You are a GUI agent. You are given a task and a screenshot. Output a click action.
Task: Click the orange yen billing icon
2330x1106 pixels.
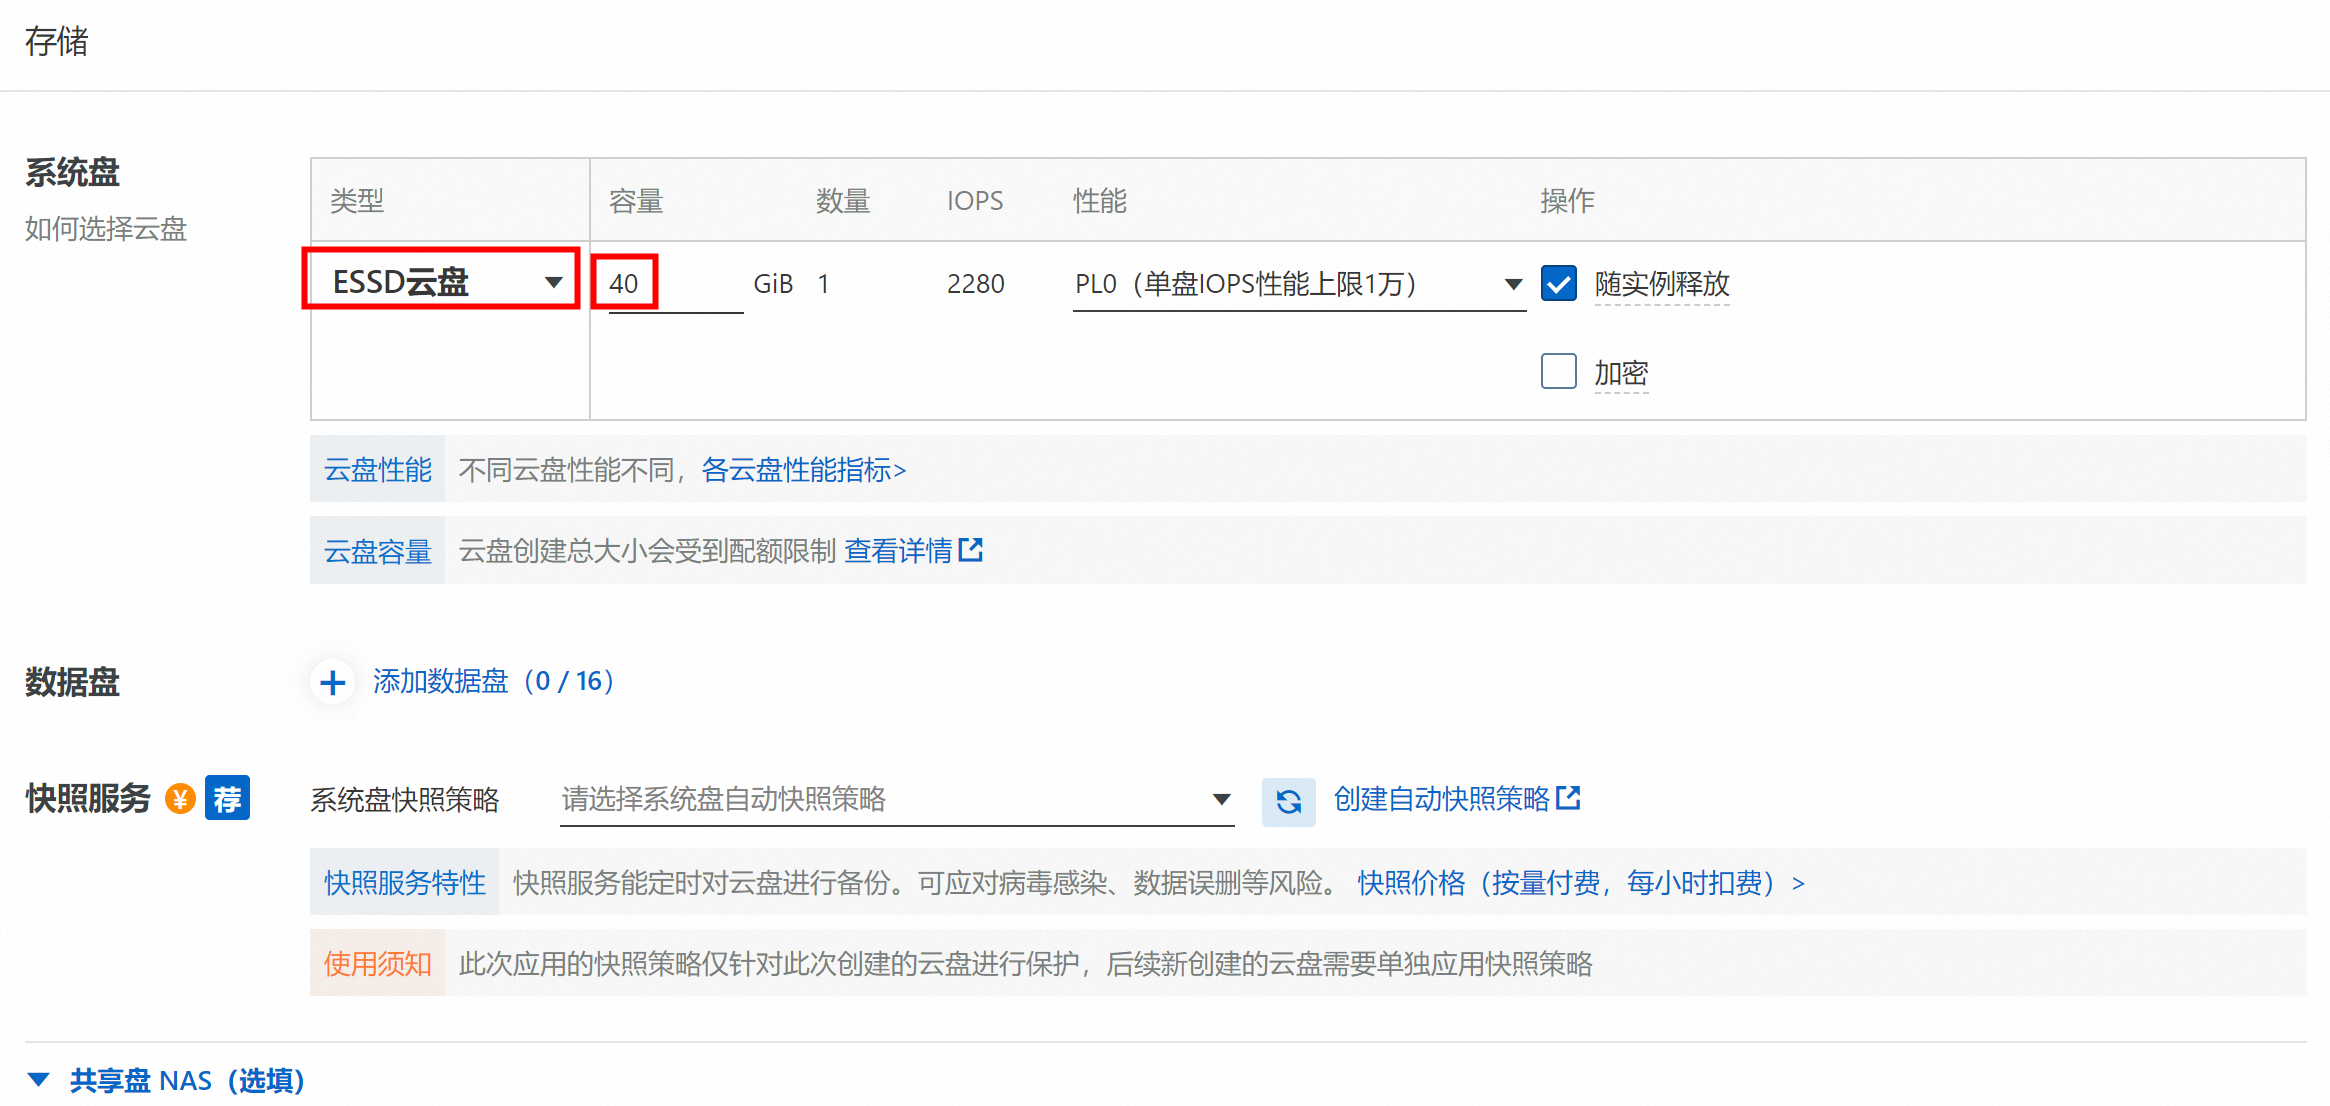(180, 799)
